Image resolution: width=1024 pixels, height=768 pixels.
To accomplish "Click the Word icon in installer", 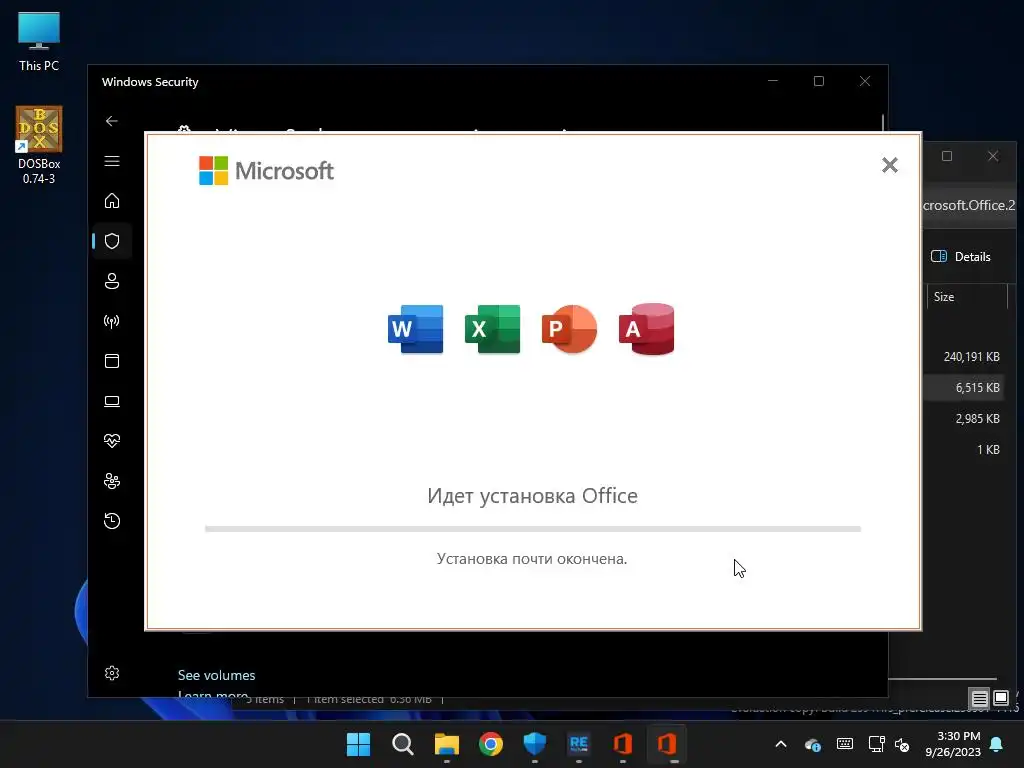I will (x=415, y=329).
